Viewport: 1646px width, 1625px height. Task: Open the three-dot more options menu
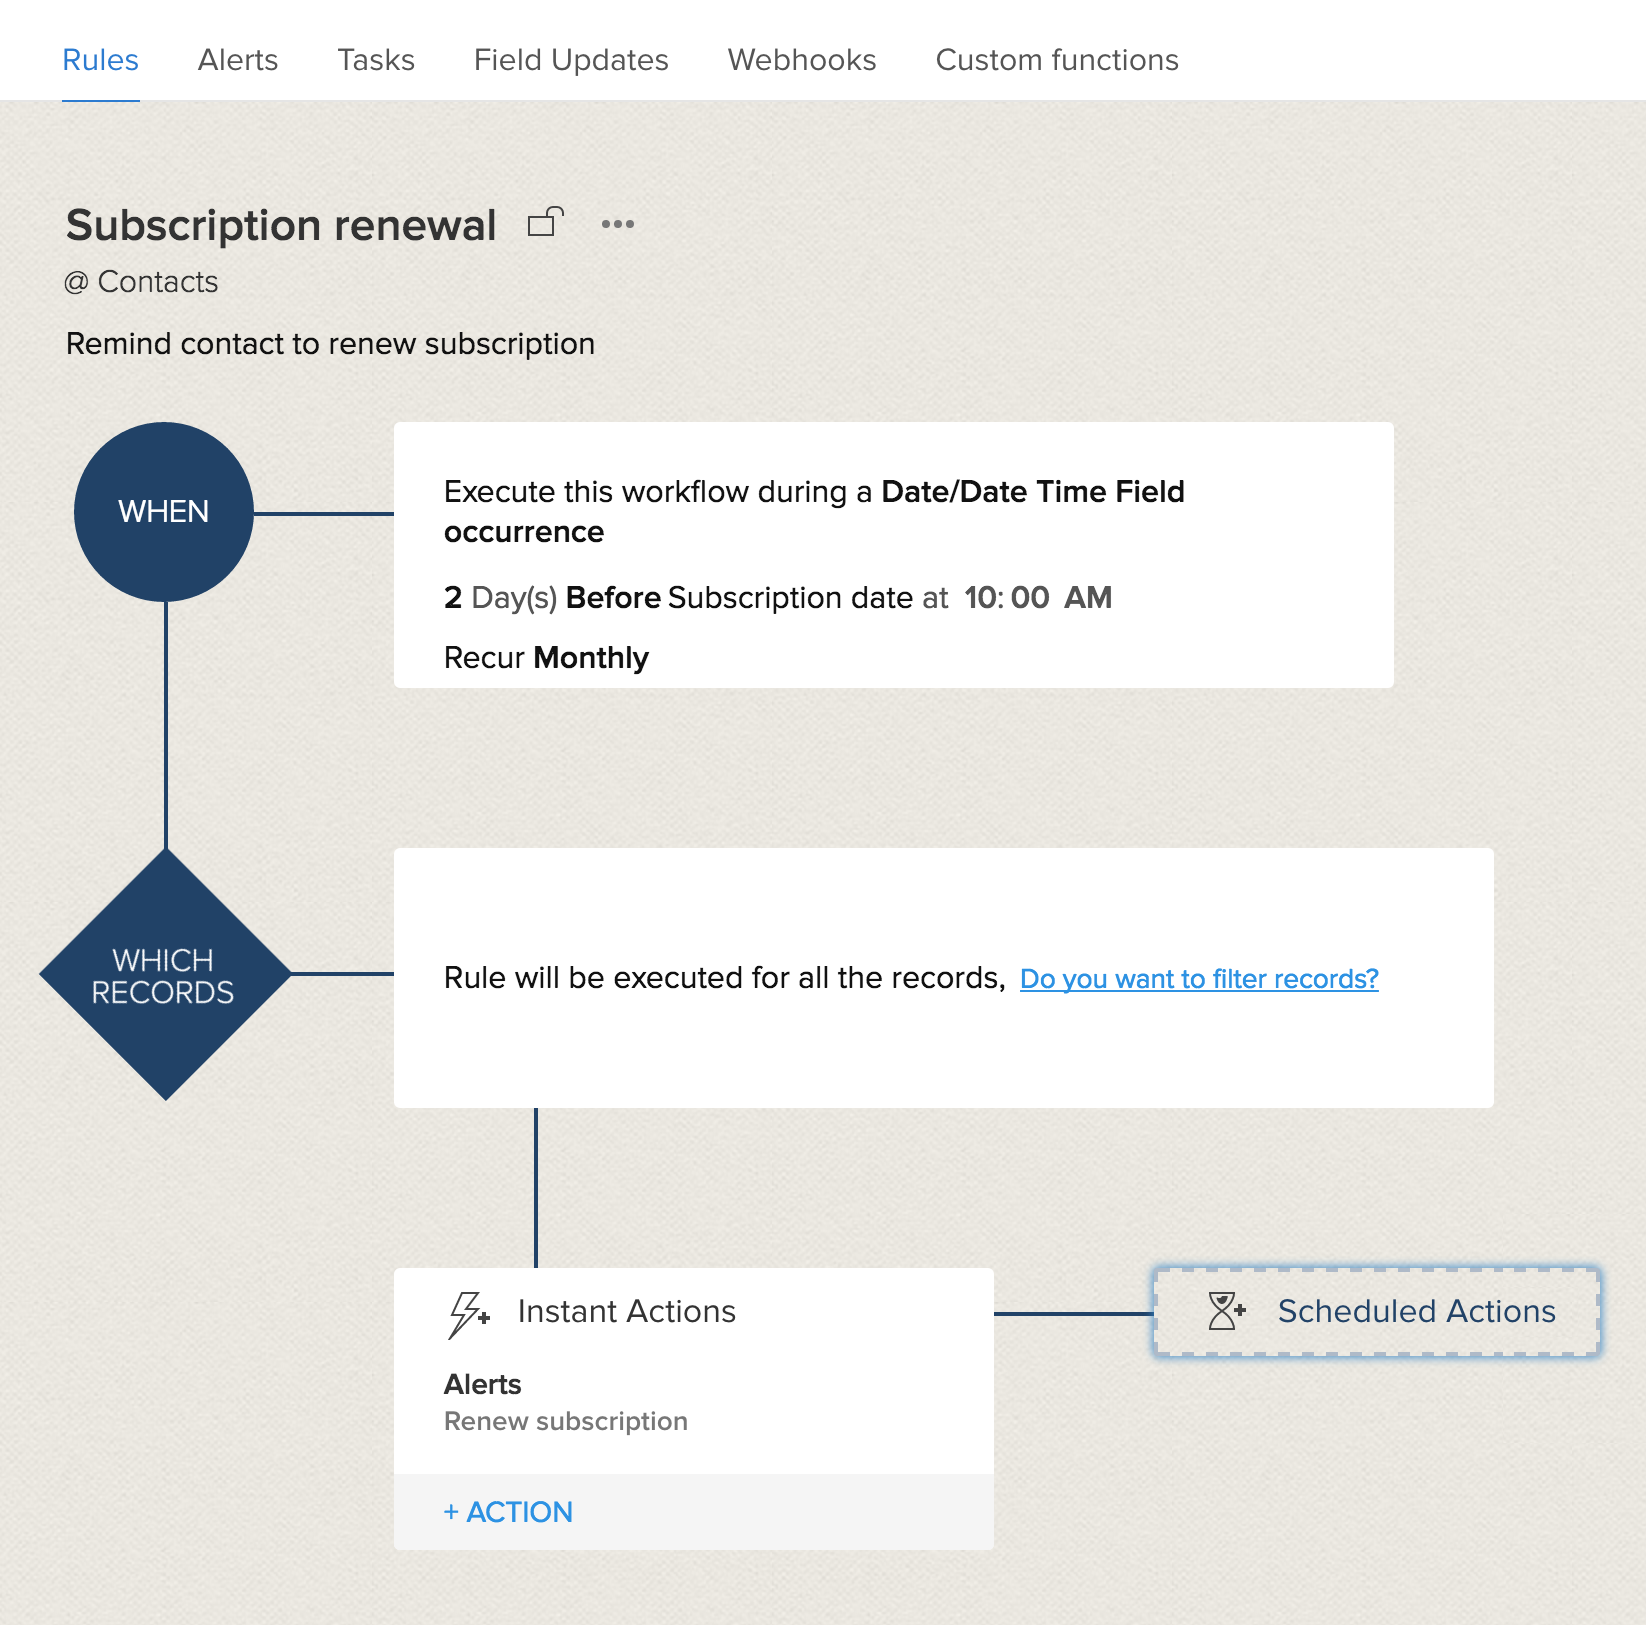click(617, 224)
